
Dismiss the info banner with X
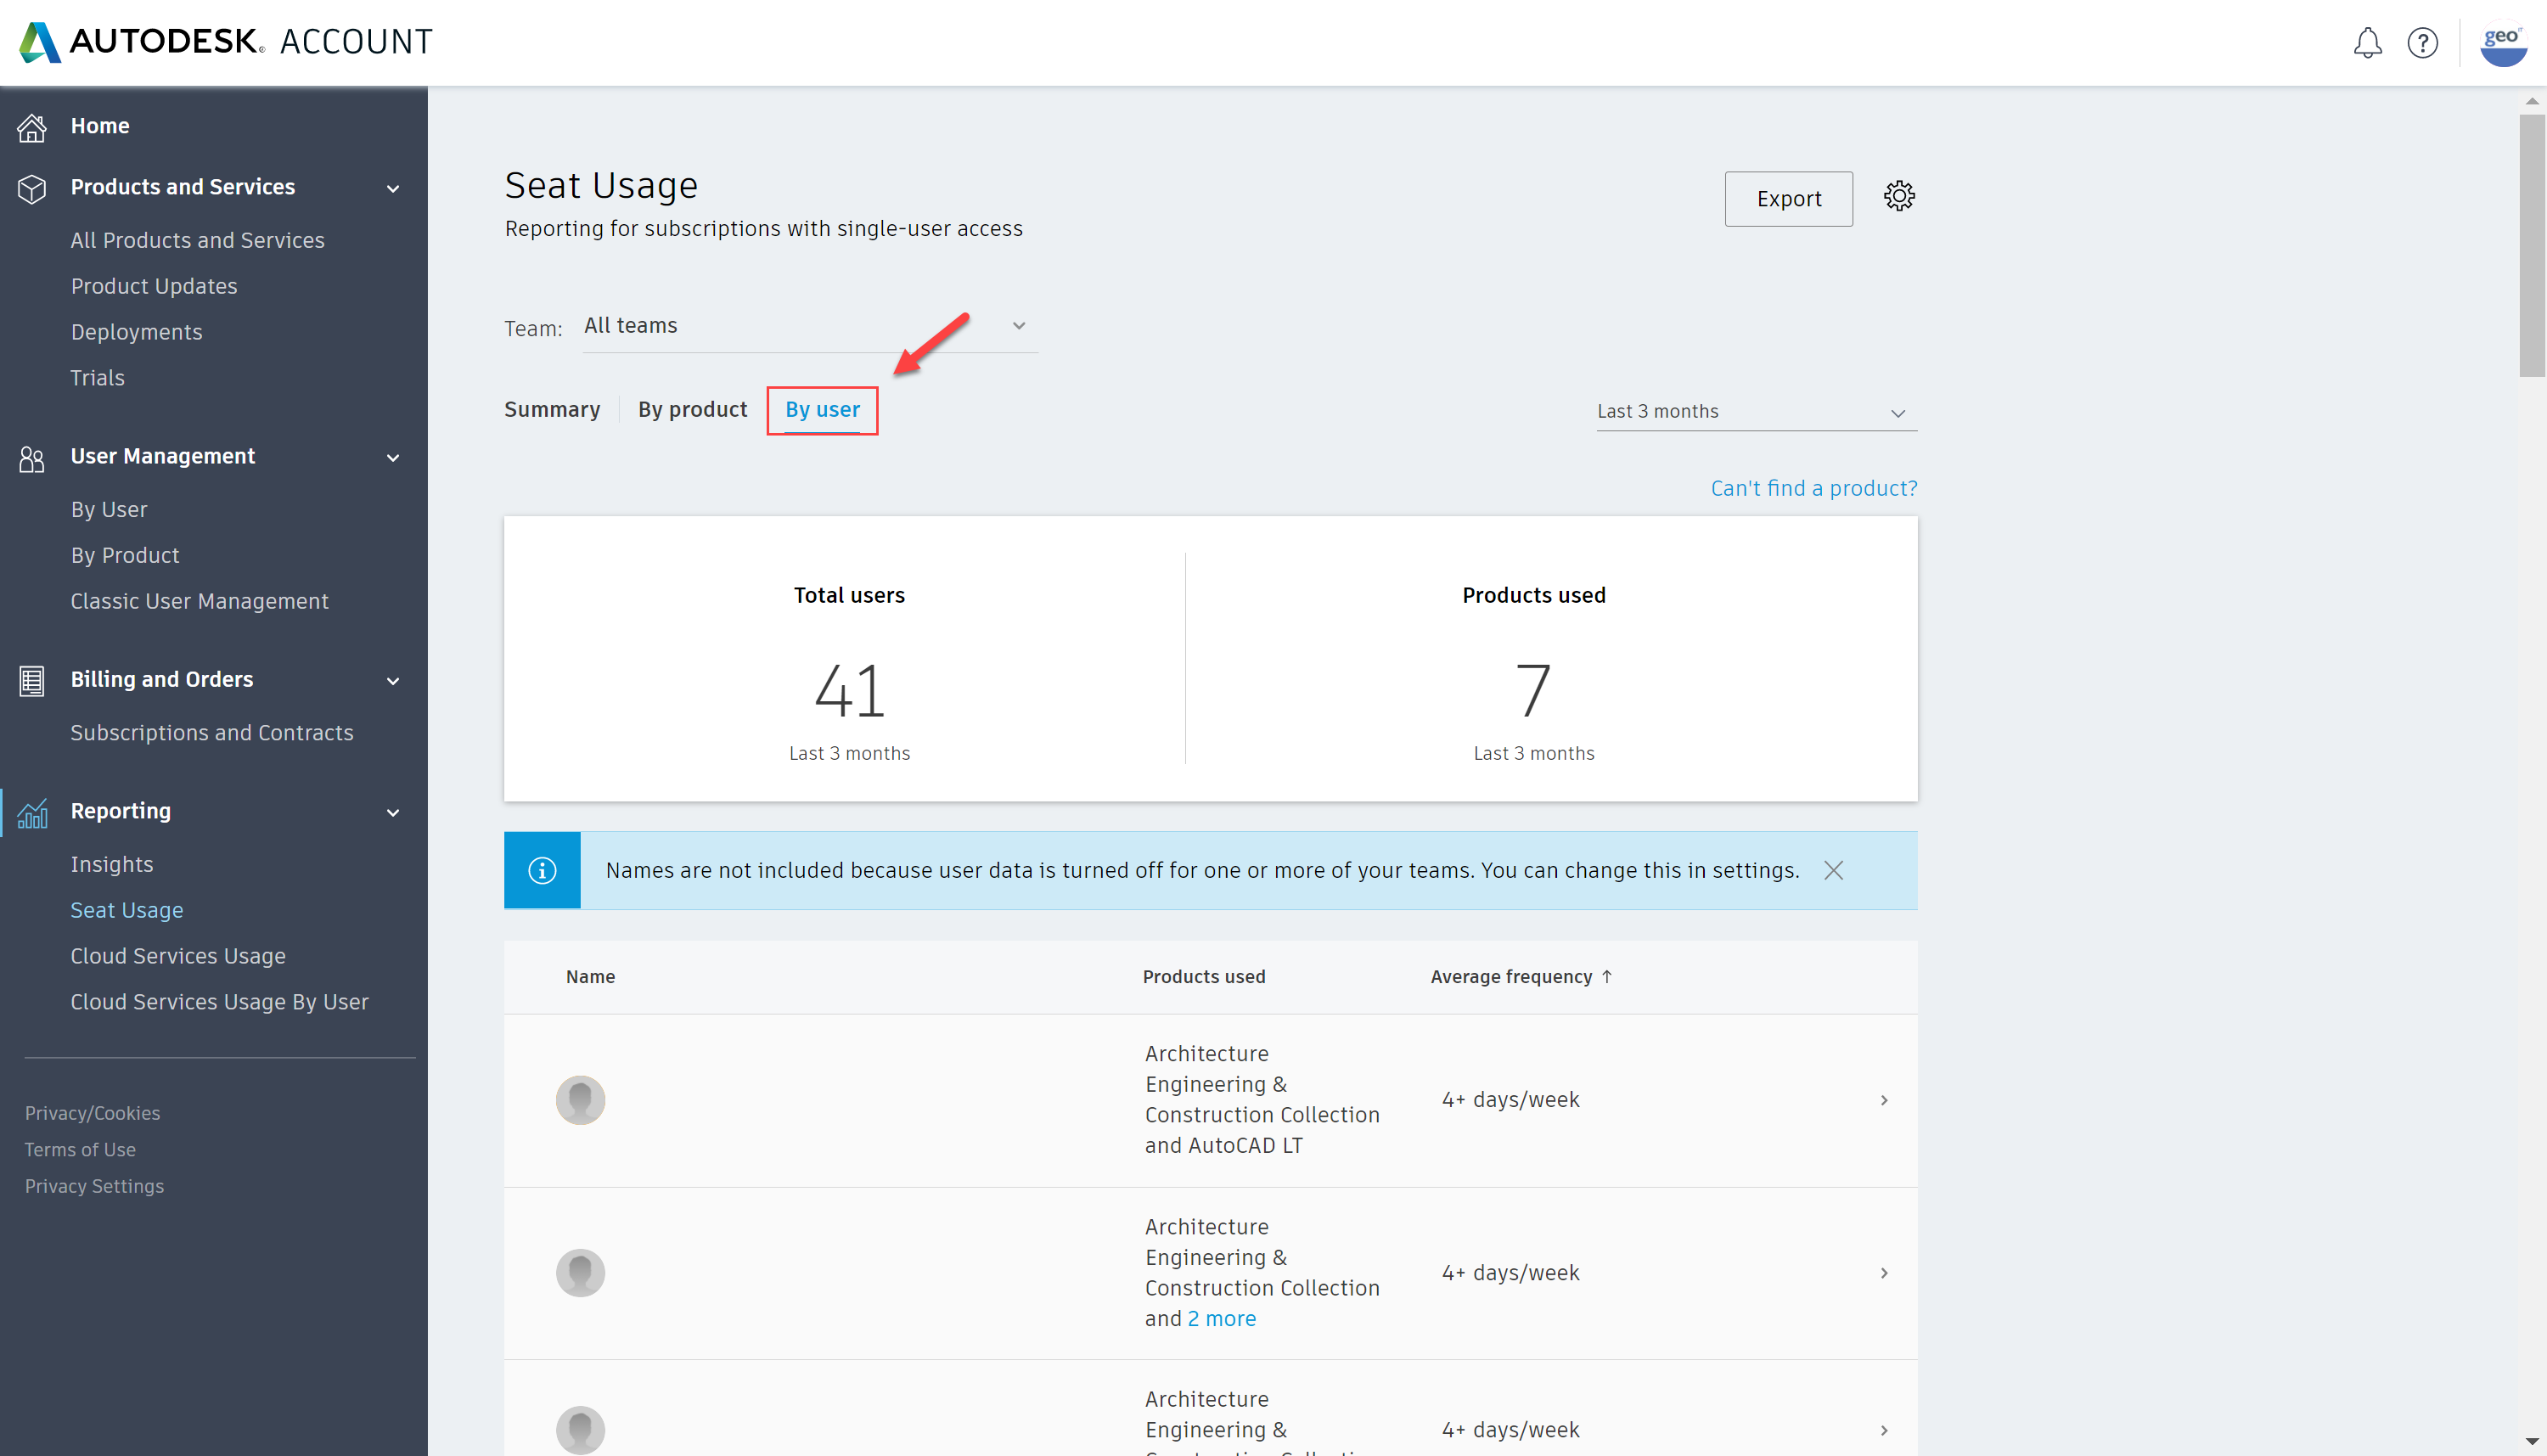tap(1833, 871)
